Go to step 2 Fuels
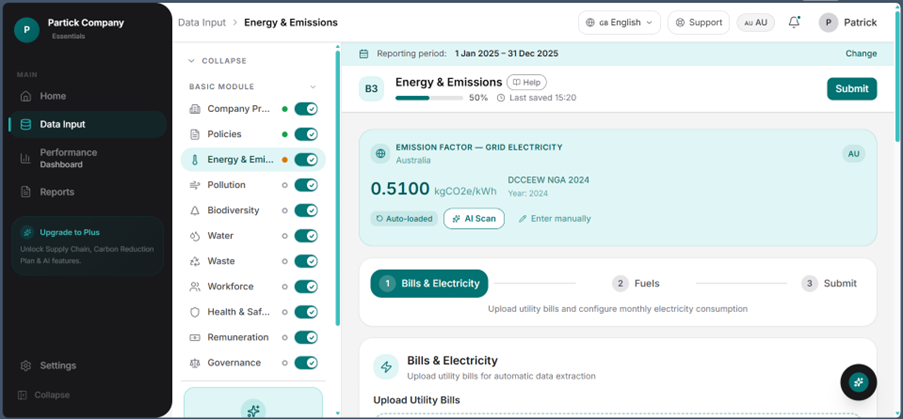 coord(636,283)
